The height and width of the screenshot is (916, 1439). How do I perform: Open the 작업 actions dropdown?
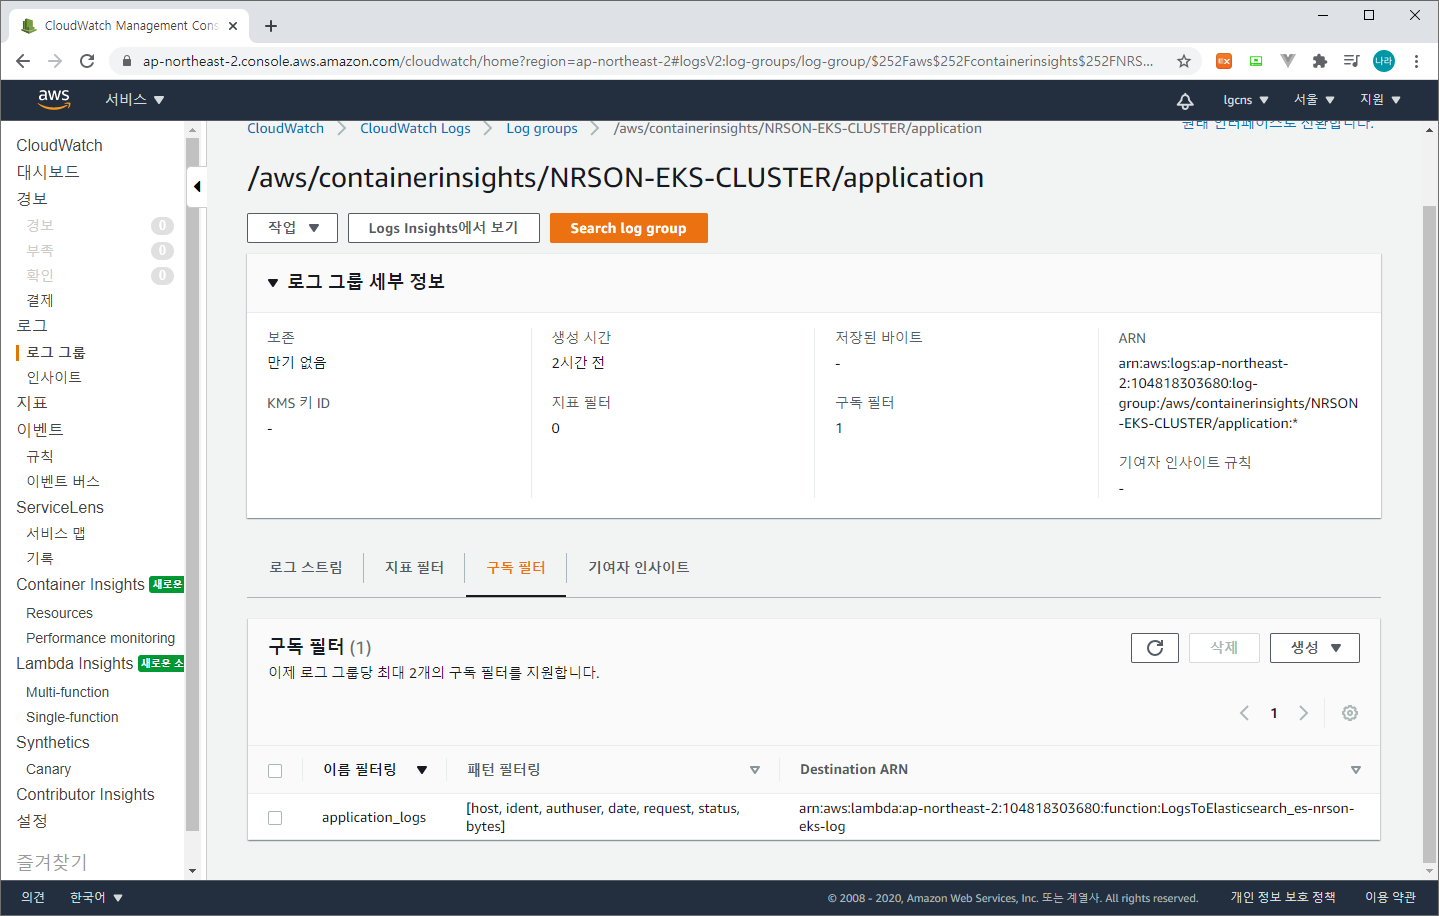click(292, 228)
